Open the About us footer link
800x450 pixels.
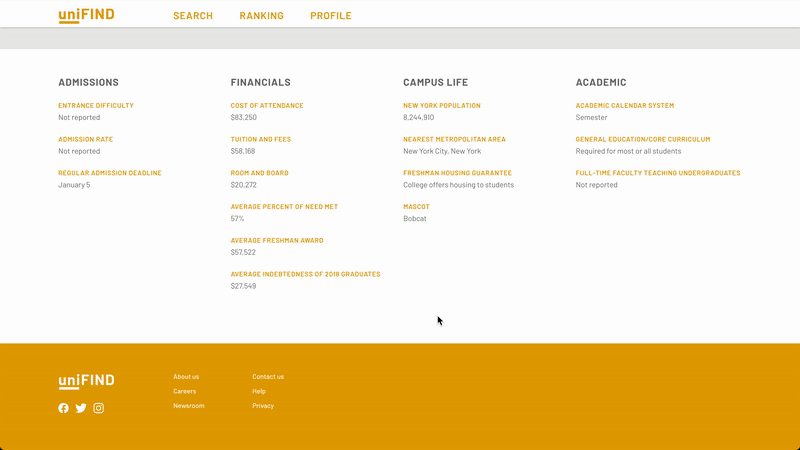coord(186,377)
